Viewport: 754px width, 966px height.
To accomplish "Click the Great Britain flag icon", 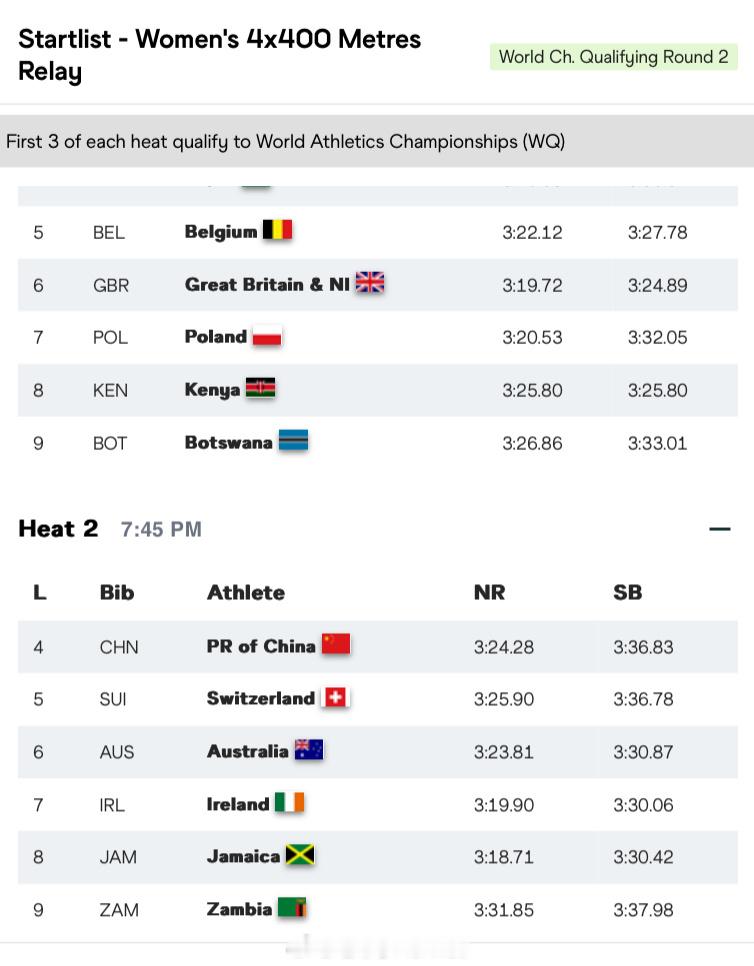I will [x=370, y=283].
